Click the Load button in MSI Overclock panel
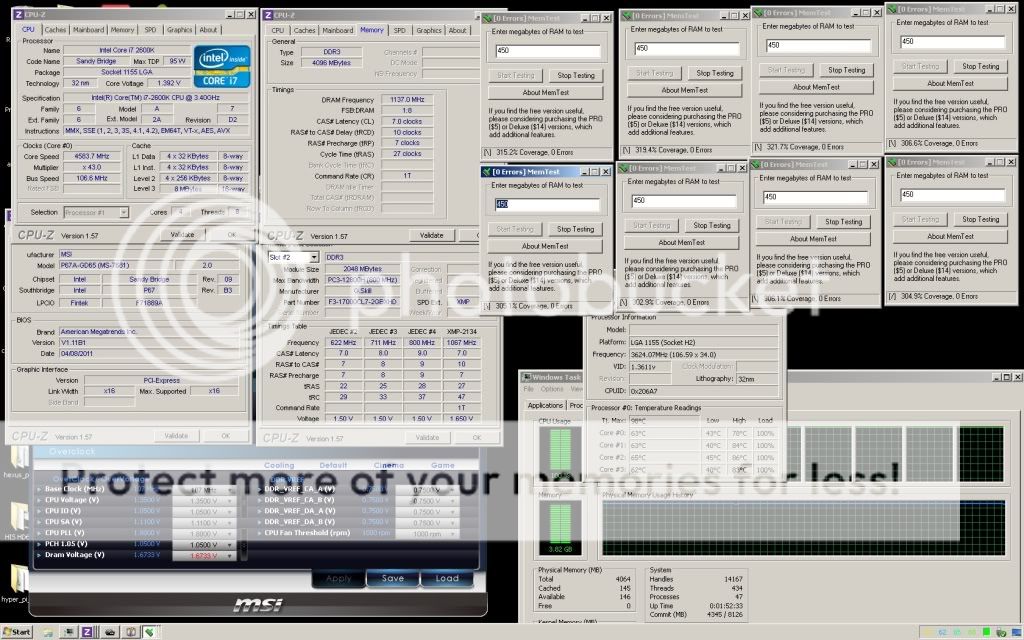 tap(446, 578)
